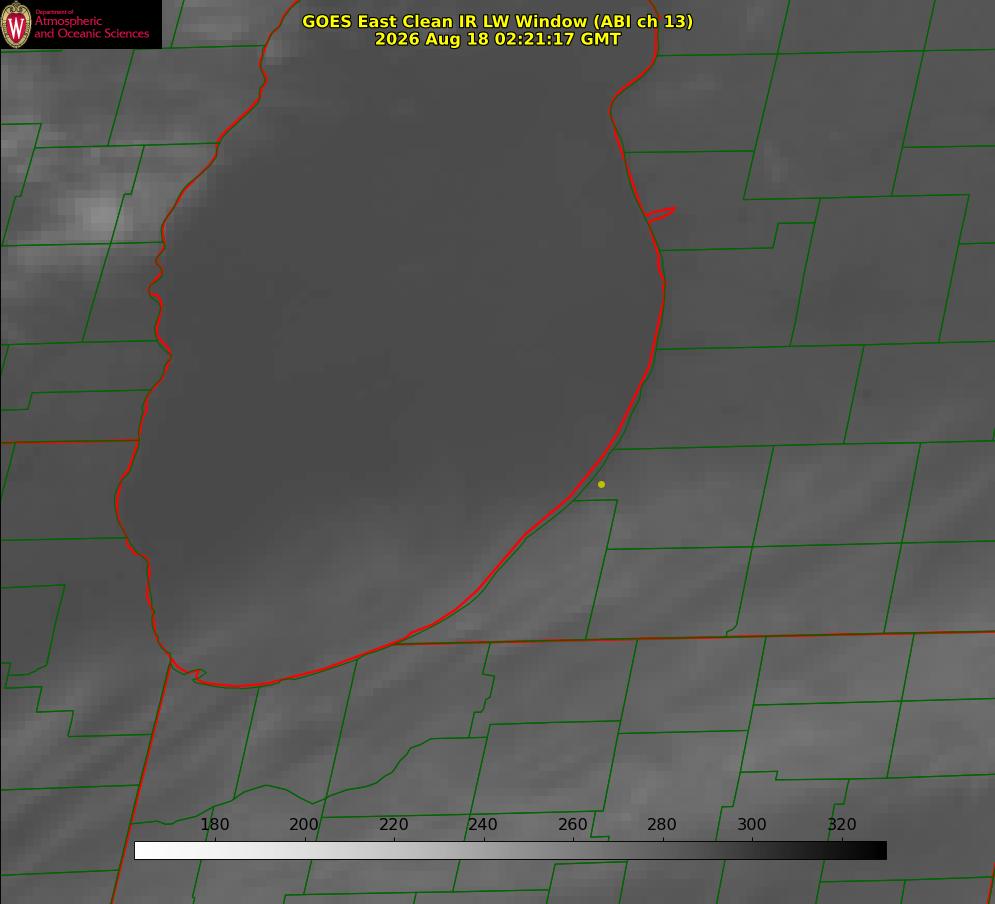
Task: Click the GOES East Clean IR title
Action: 498,21
